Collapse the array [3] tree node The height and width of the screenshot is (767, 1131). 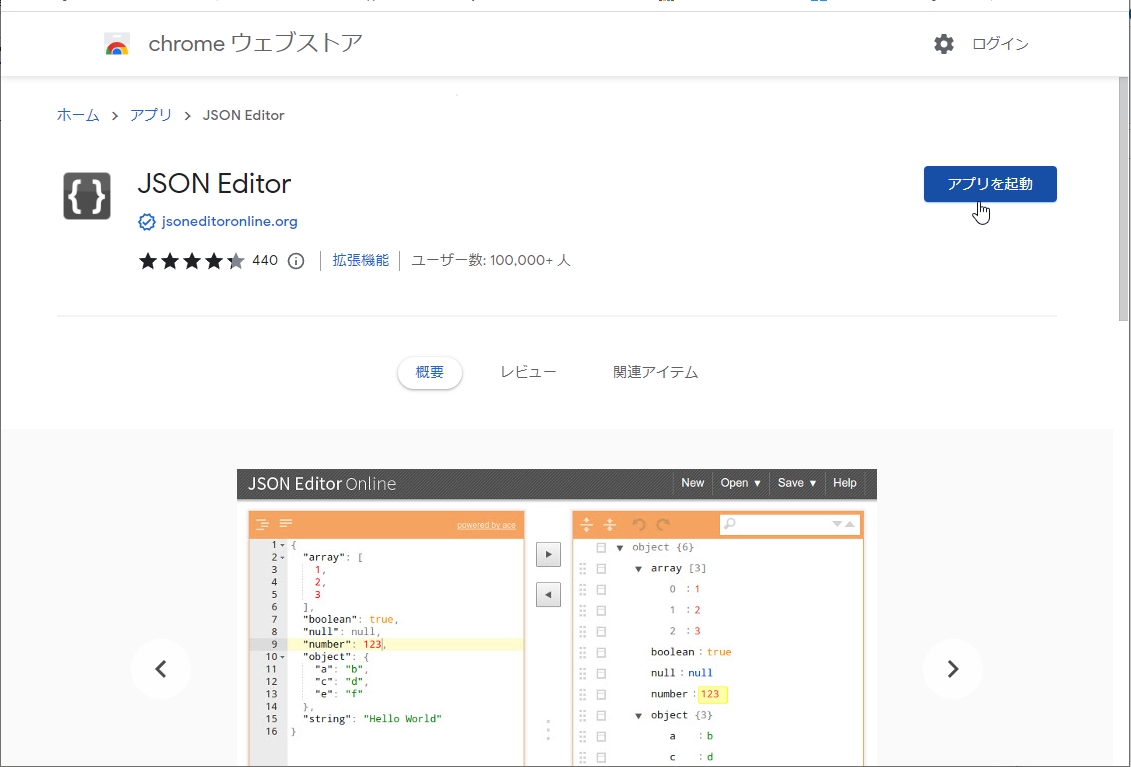[639, 568]
